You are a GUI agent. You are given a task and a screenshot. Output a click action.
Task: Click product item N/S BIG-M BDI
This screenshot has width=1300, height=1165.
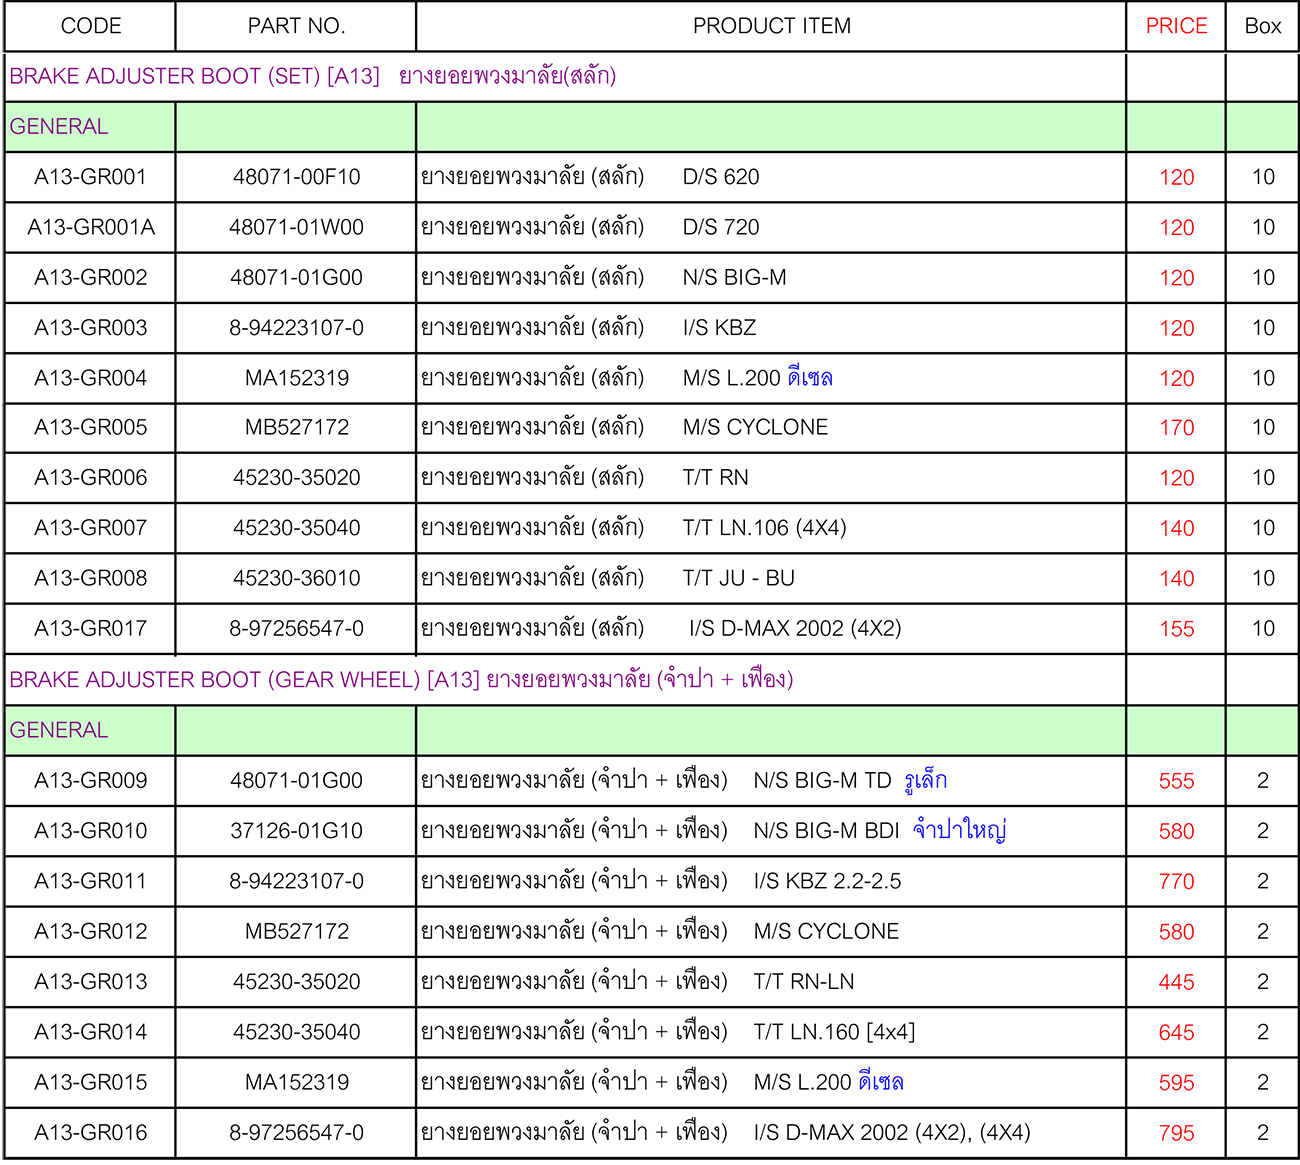click(x=826, y=830)
